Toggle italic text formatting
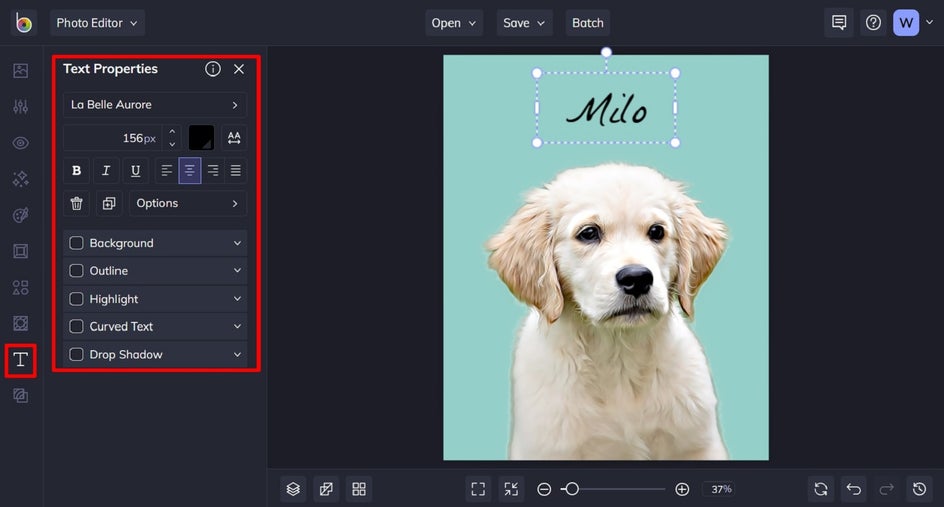944x507 pixels. [x=106, y=170]
